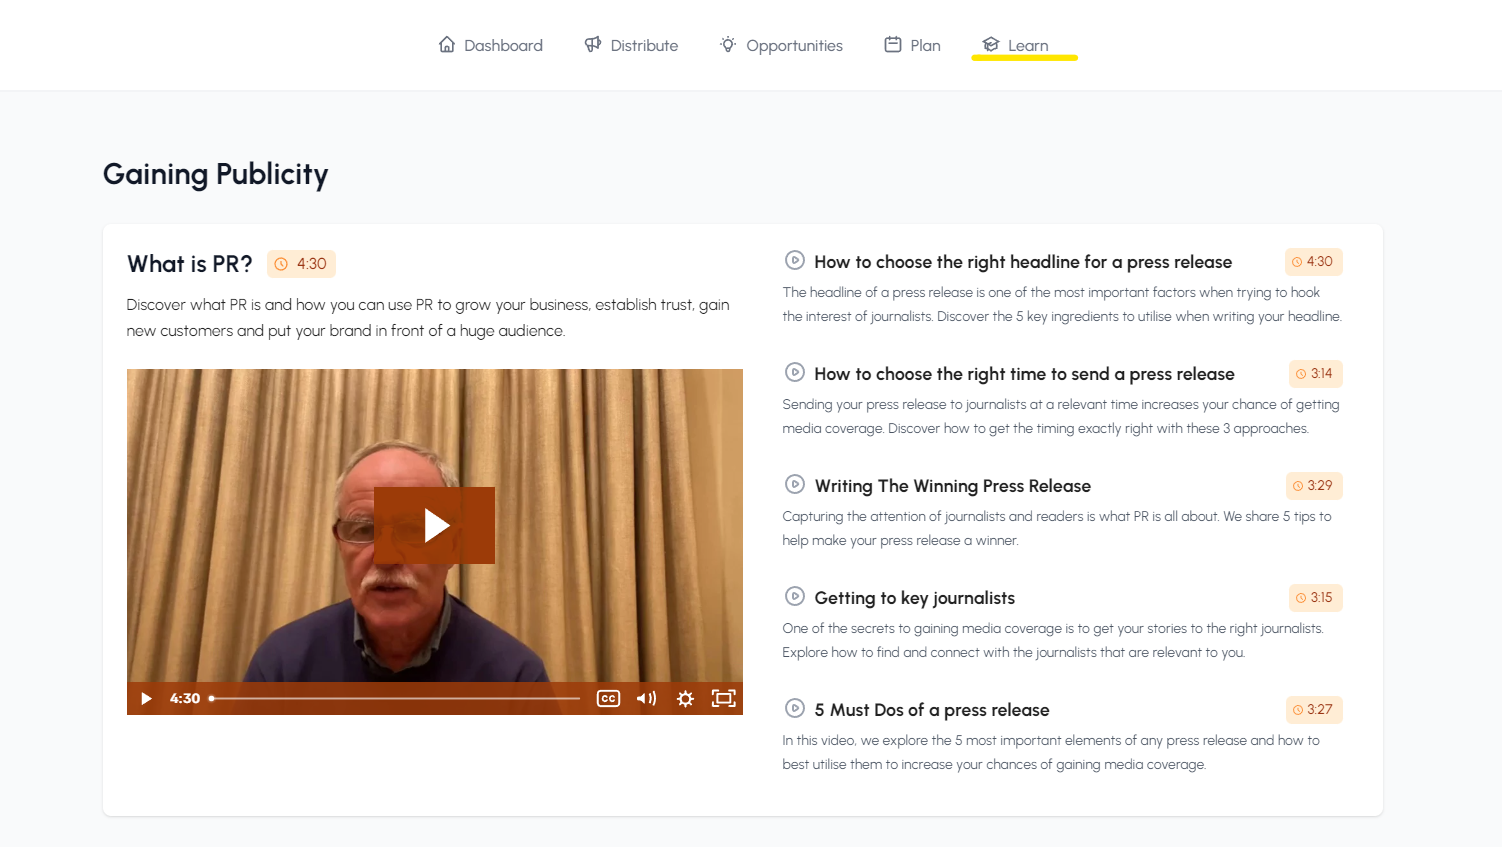Screen dimensions: 1502x847
Task: Click the large play overlay on the What is PR video
Action: (434, 525)
